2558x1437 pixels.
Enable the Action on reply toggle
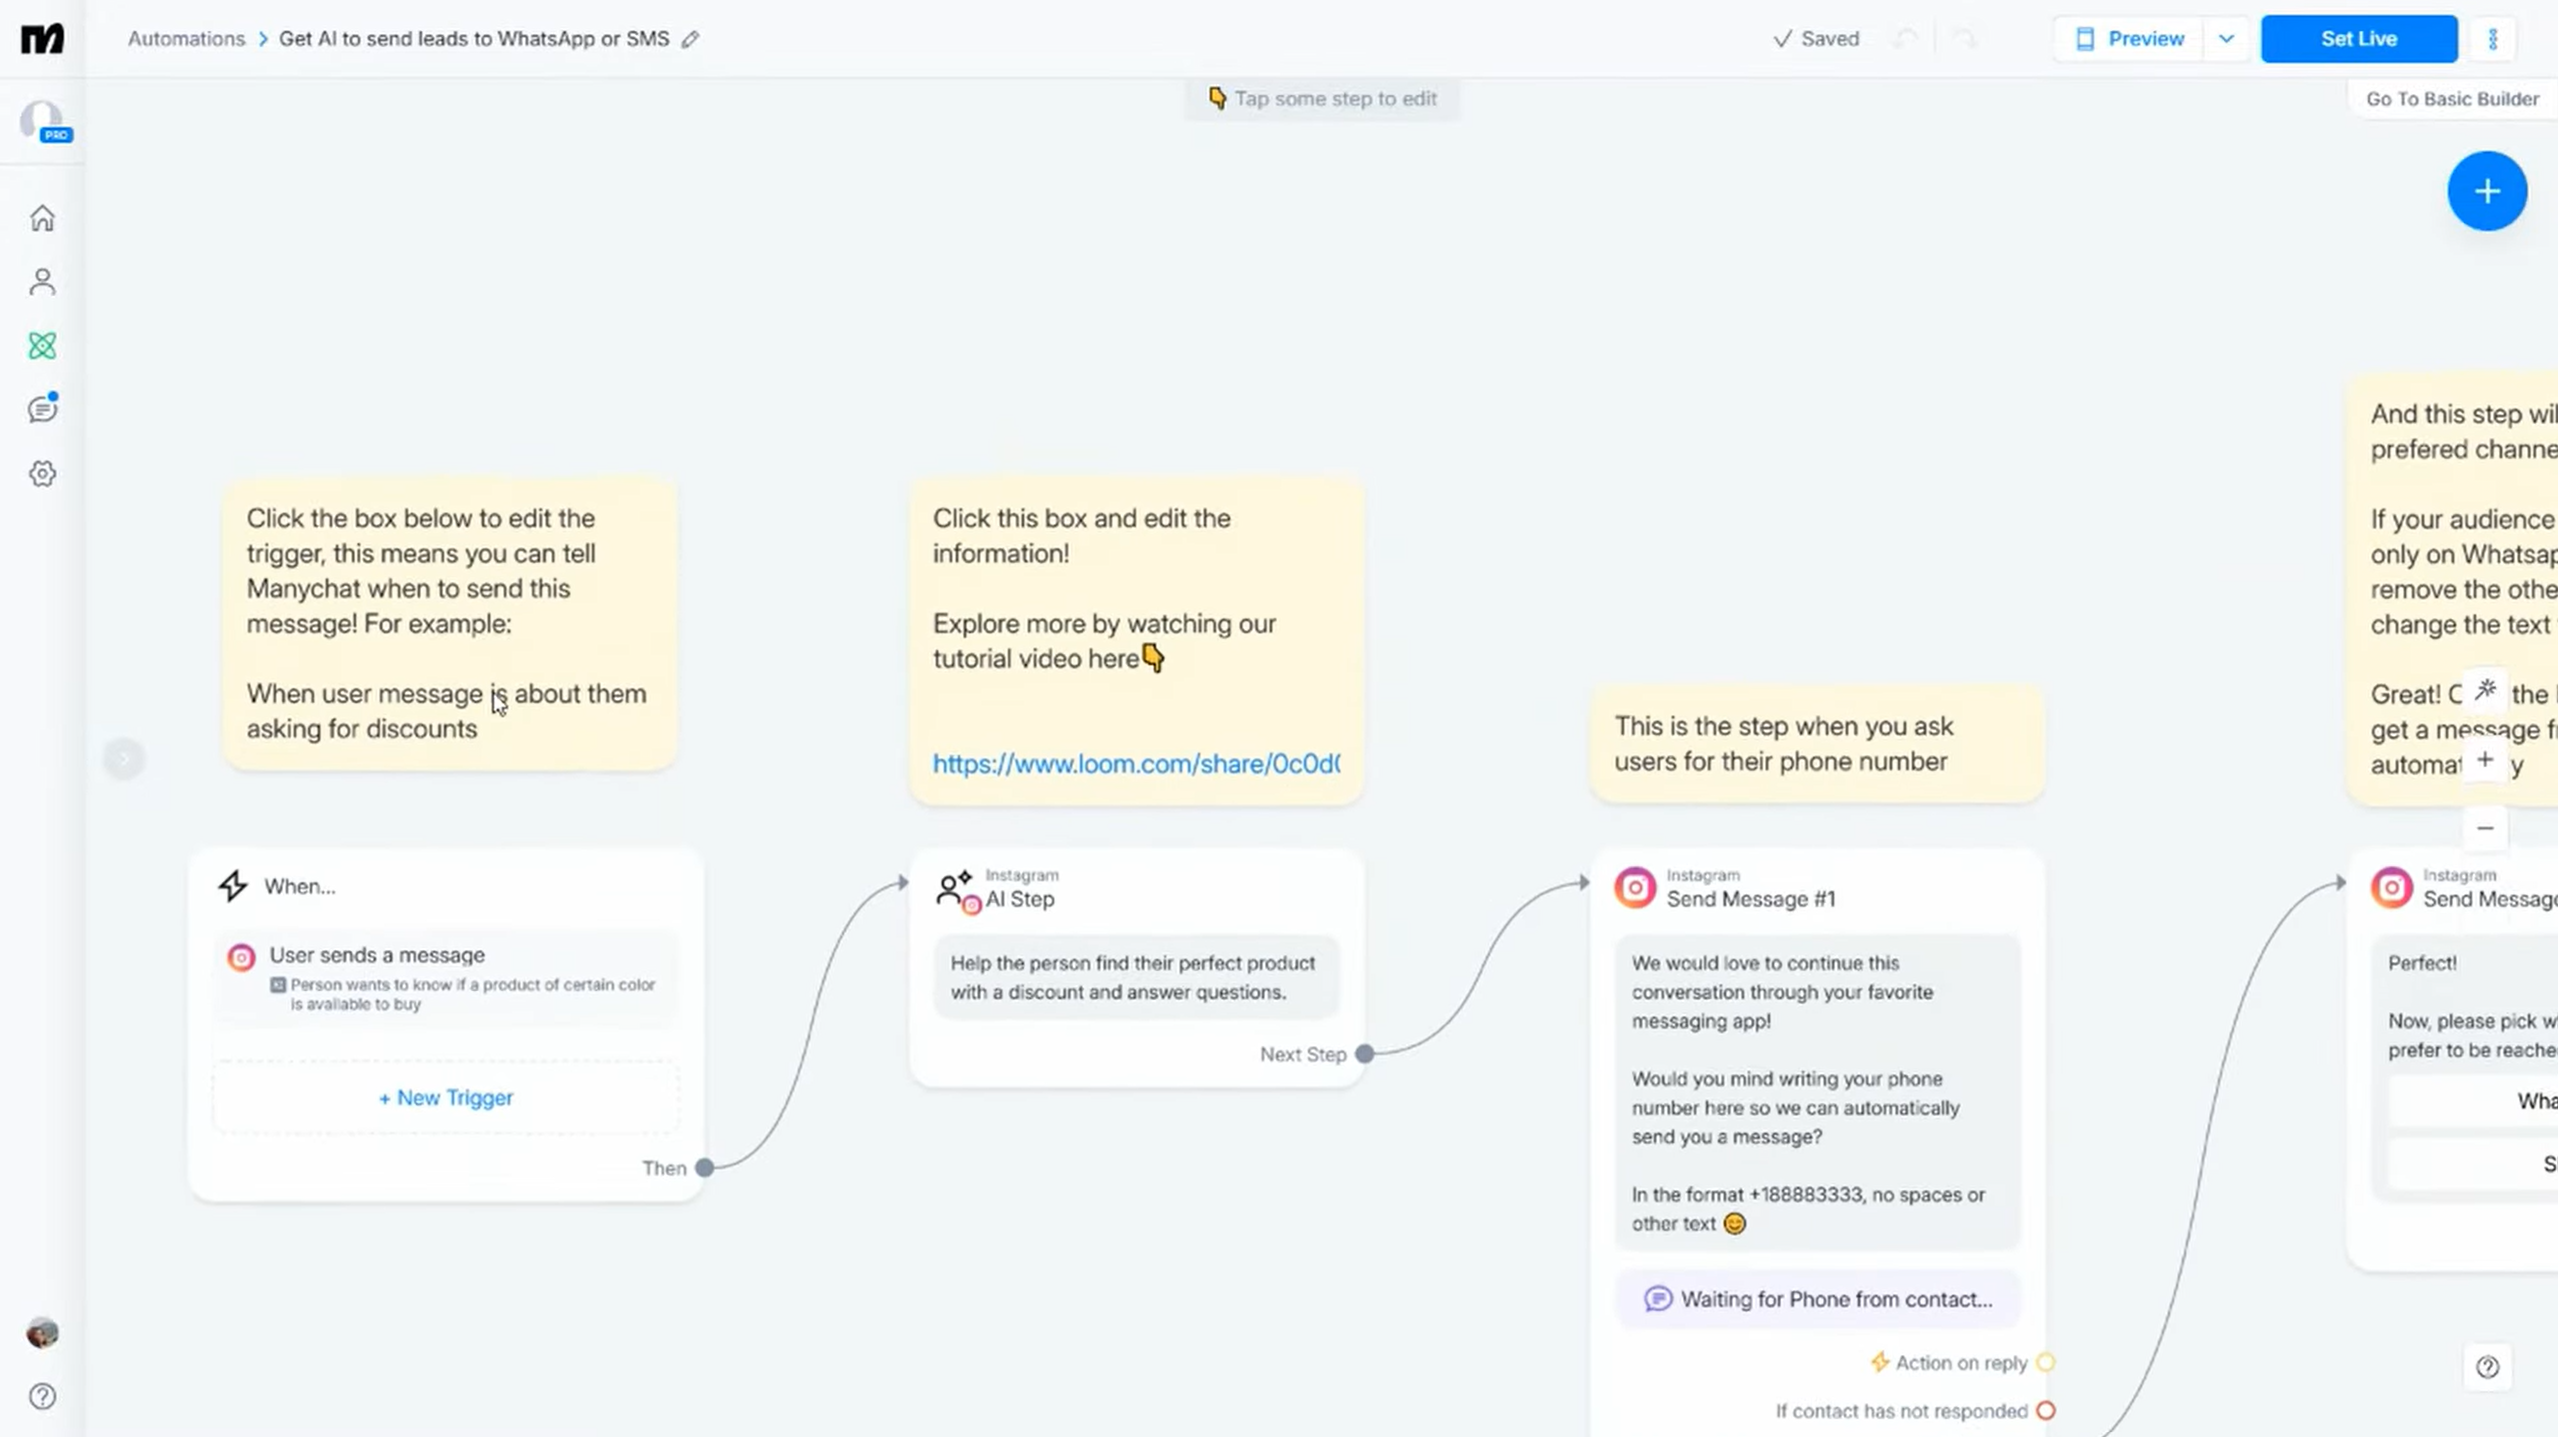pos(2046,1362)
